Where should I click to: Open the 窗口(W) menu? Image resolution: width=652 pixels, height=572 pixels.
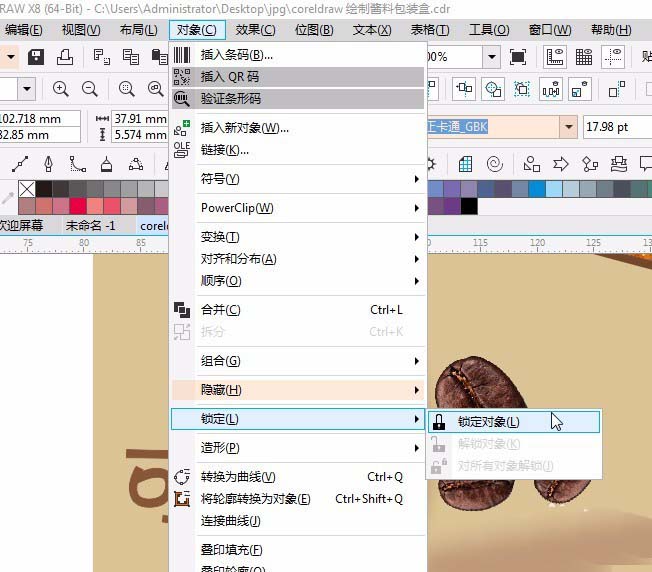(x=550, y=30)
